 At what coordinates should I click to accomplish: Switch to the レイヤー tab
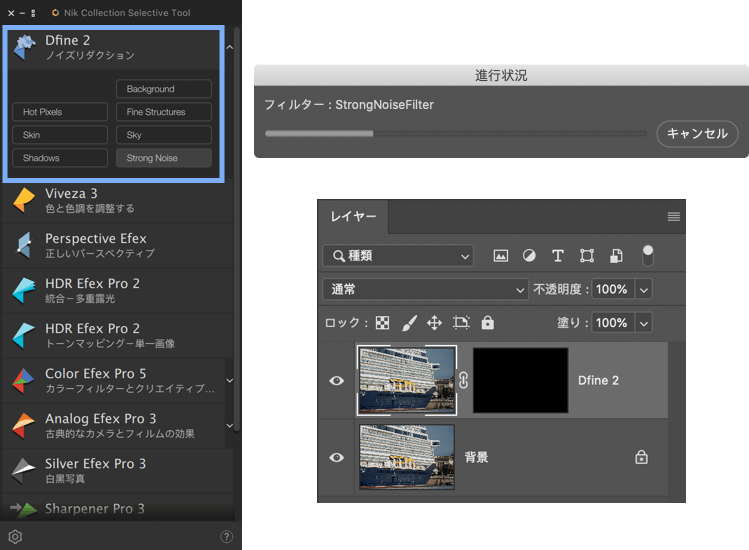tap(353, 216)
